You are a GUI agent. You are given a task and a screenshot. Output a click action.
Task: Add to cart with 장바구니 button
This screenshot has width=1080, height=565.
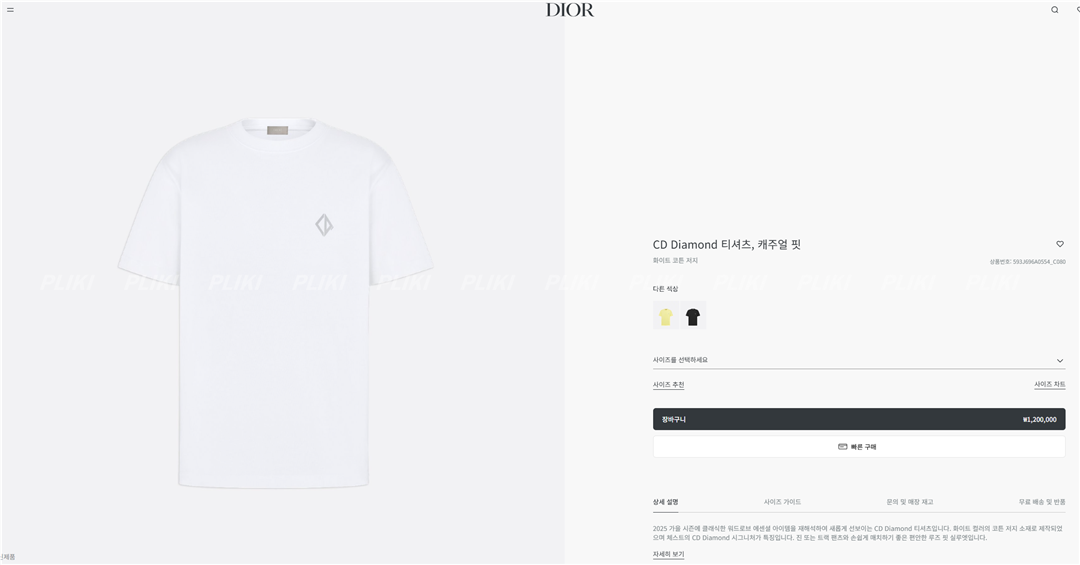[x=859, y=419]
